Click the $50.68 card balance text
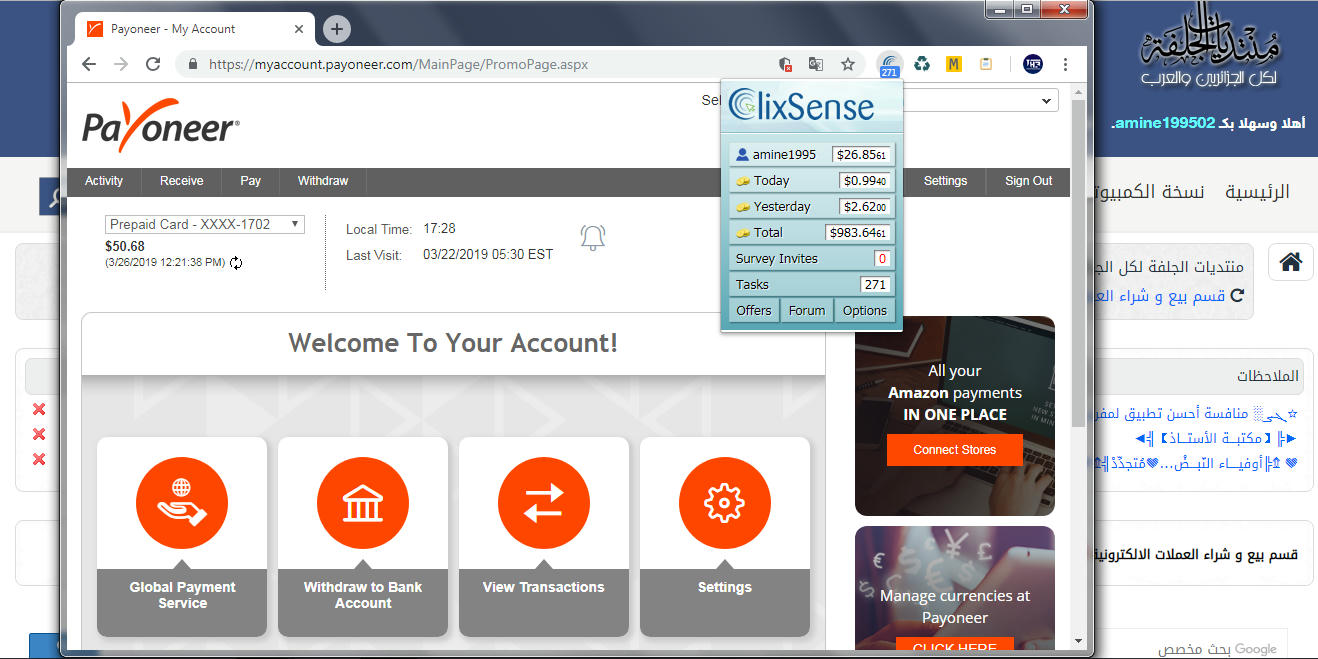The image size is (1318, 659). [125, 246]
